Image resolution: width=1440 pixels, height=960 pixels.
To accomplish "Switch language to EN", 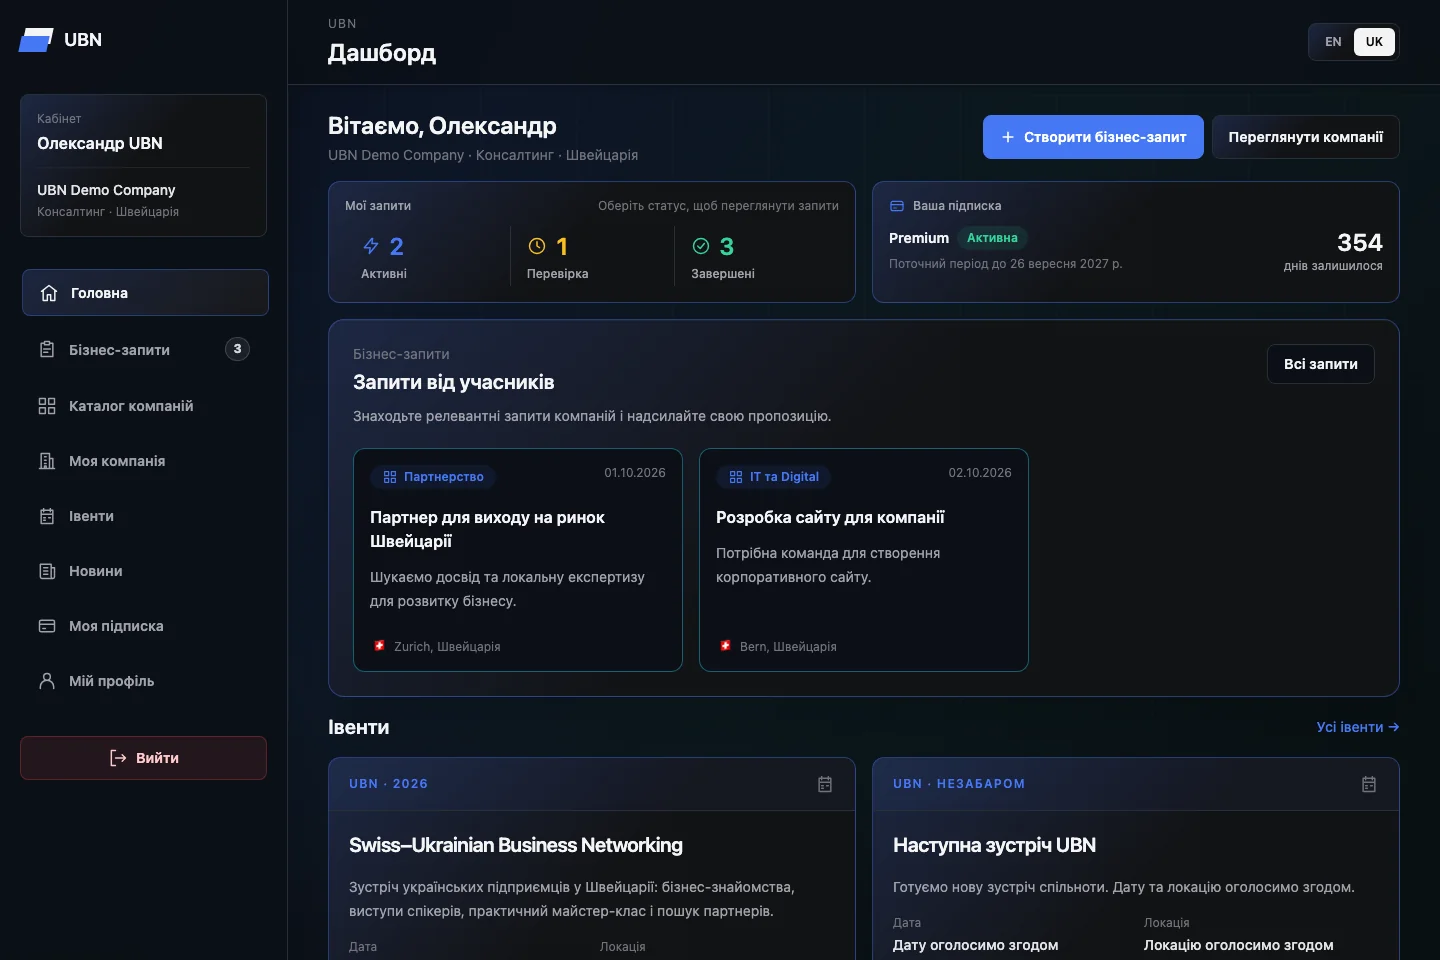I will (x=1333, y=42).
